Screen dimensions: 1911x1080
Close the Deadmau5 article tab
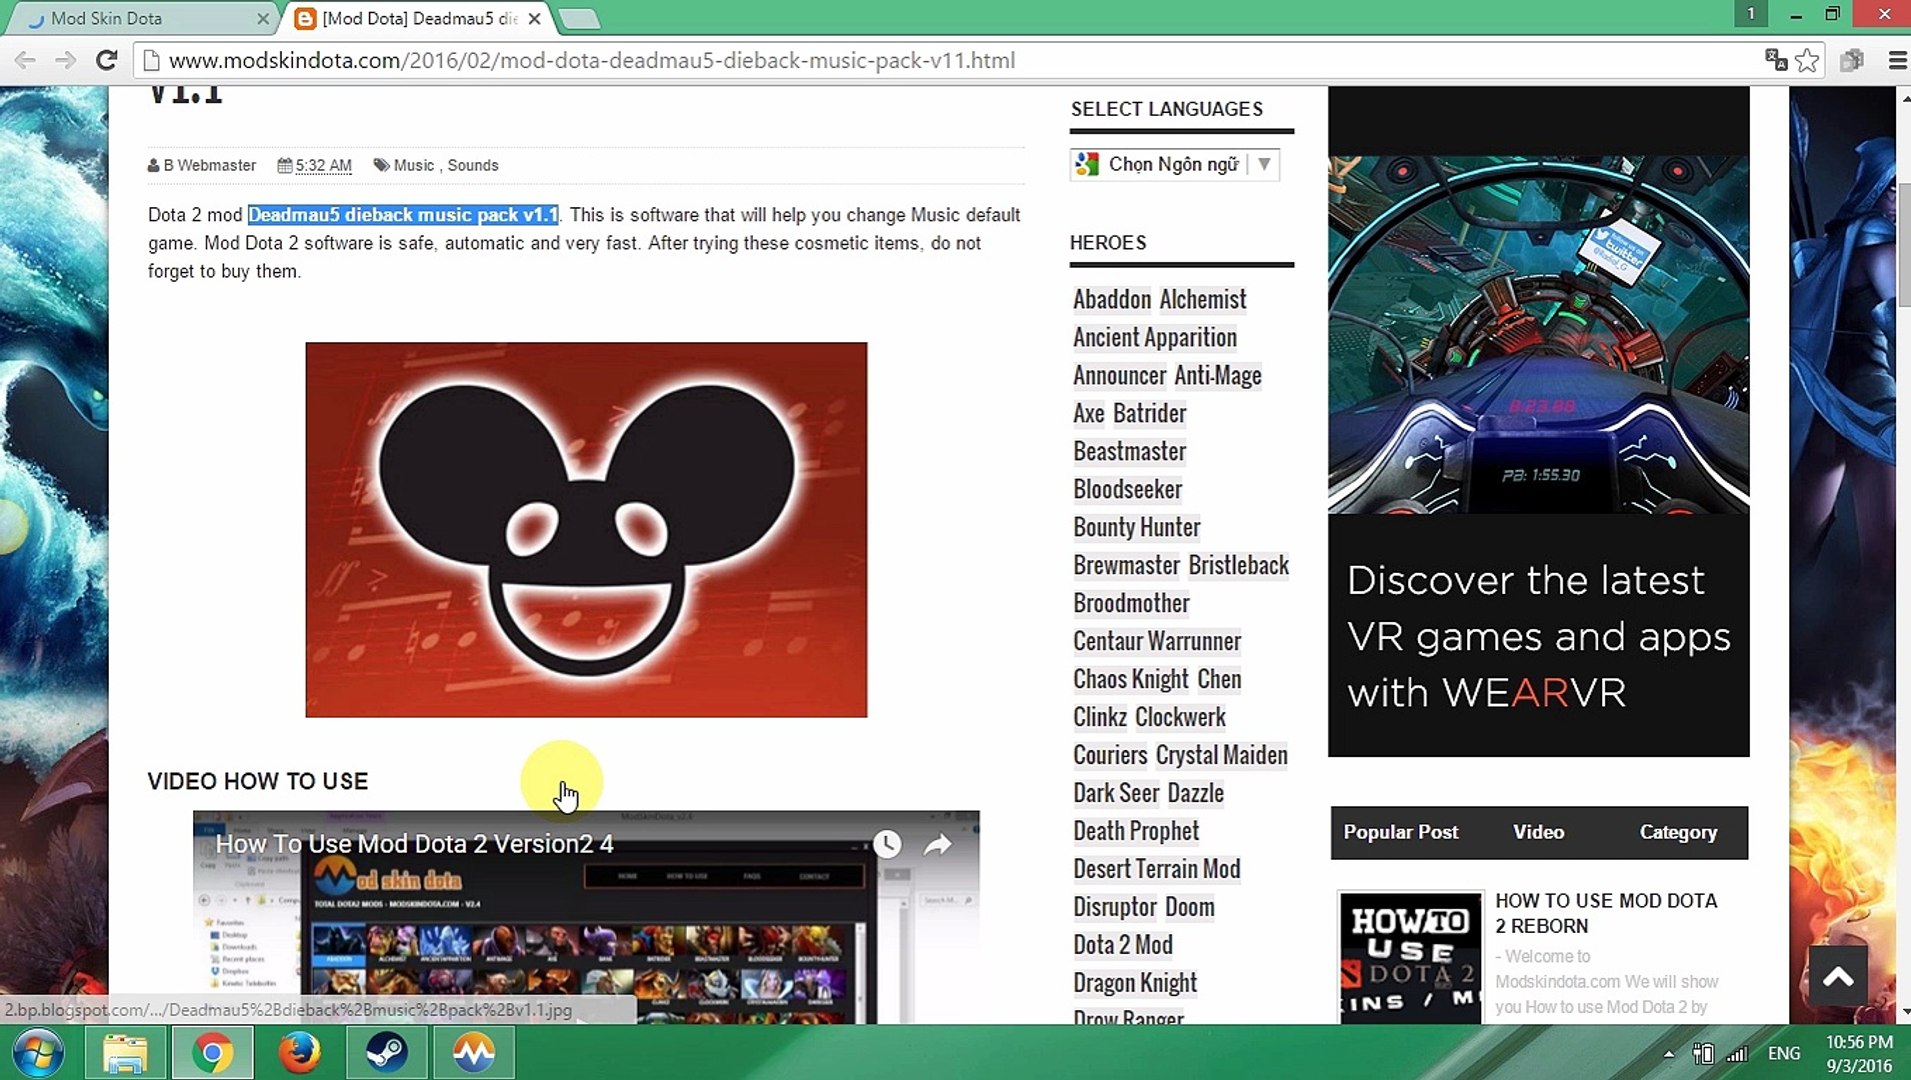point(535,18)
